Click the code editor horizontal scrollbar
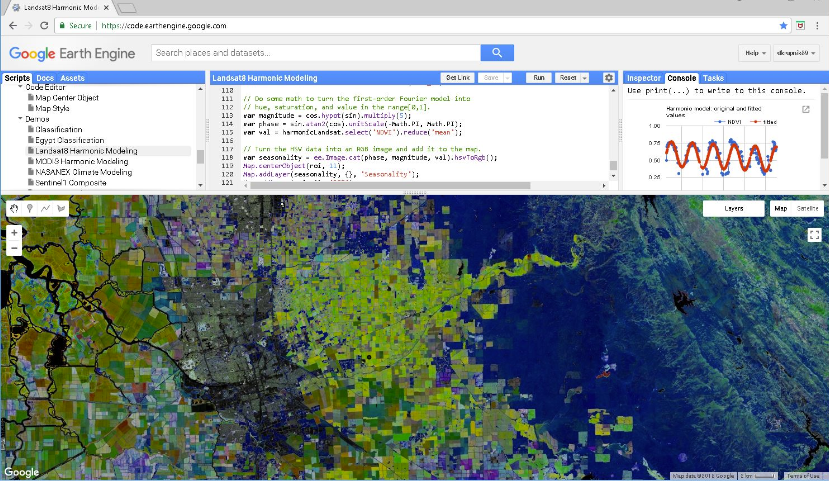Screen dimensions: 829x481 tap(390, 186)
